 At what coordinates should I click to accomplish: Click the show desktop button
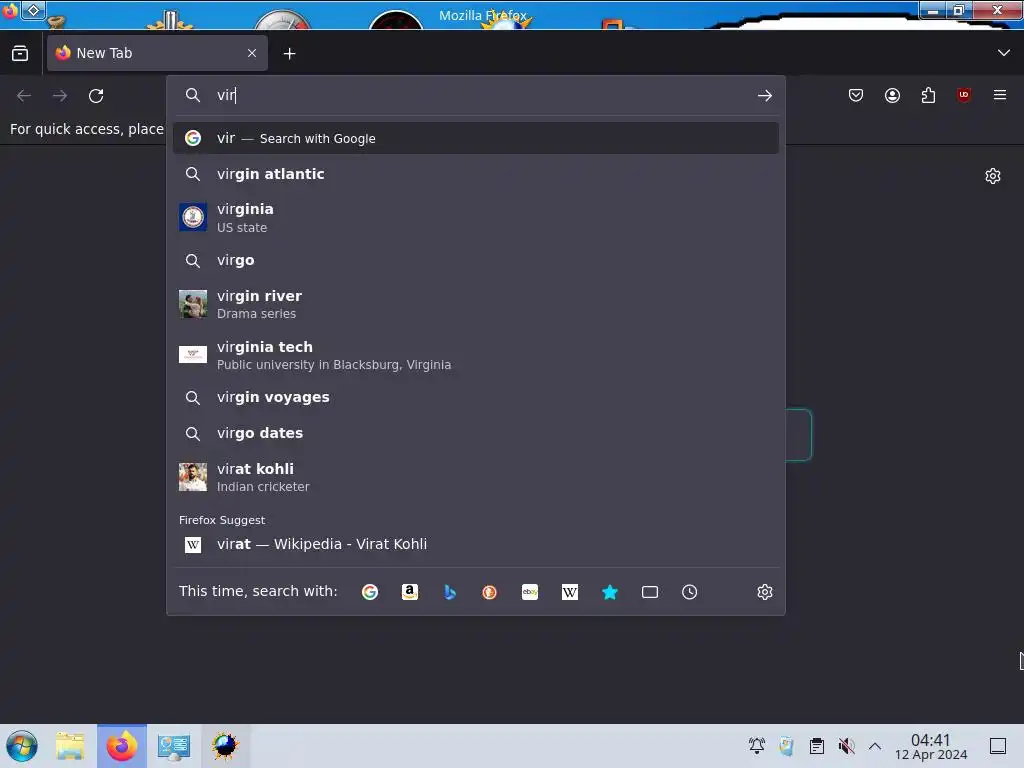coord(998,746)
